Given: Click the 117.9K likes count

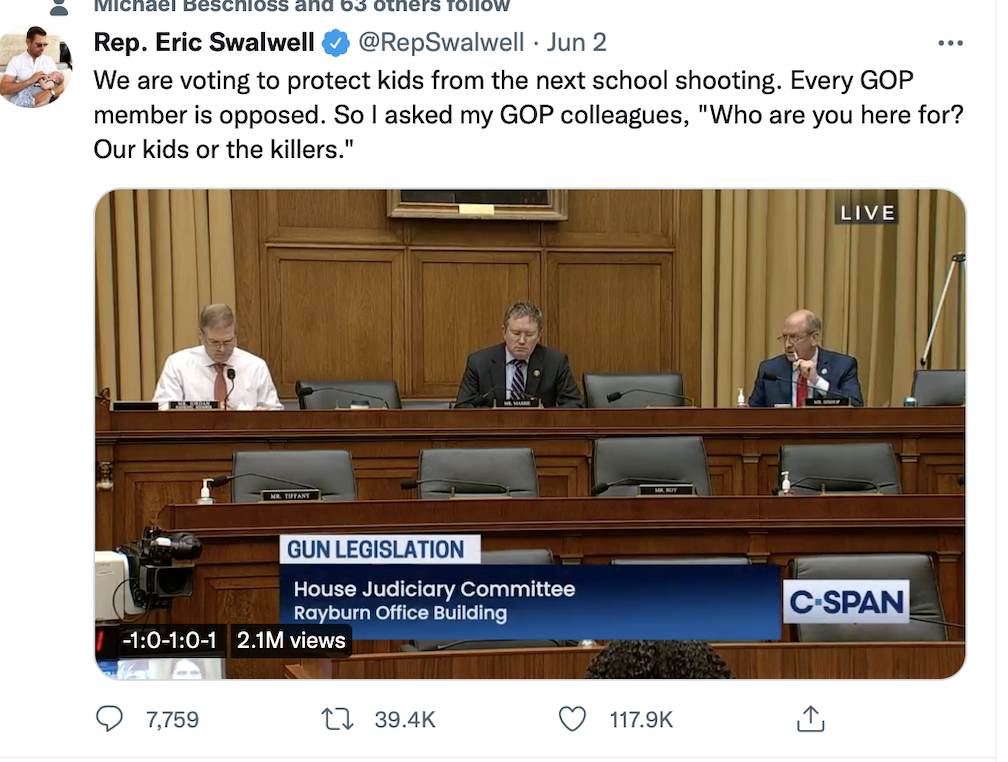Looking at the screenshot, I should click(x=641, y=719).
